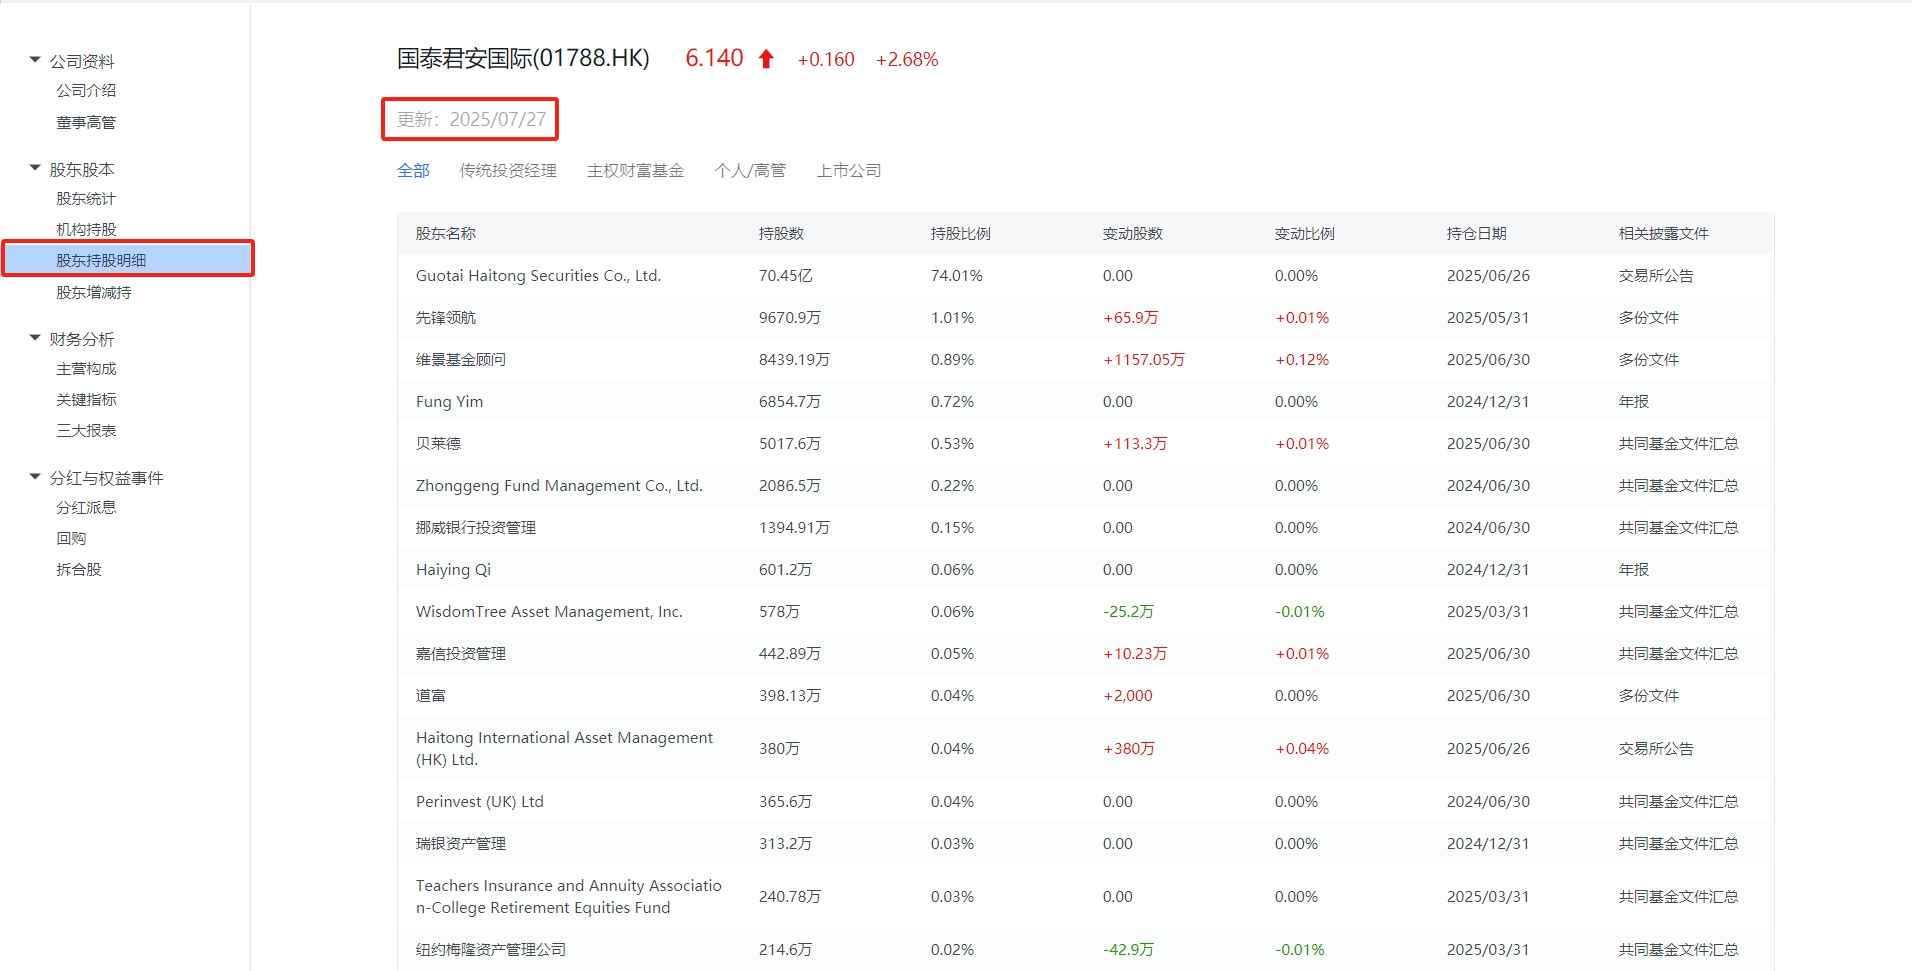This screenshot has height=971, width=1912.
Task: Open 交易所公告 for Guotai Haitong Securities
Action: coord(1656,275)
